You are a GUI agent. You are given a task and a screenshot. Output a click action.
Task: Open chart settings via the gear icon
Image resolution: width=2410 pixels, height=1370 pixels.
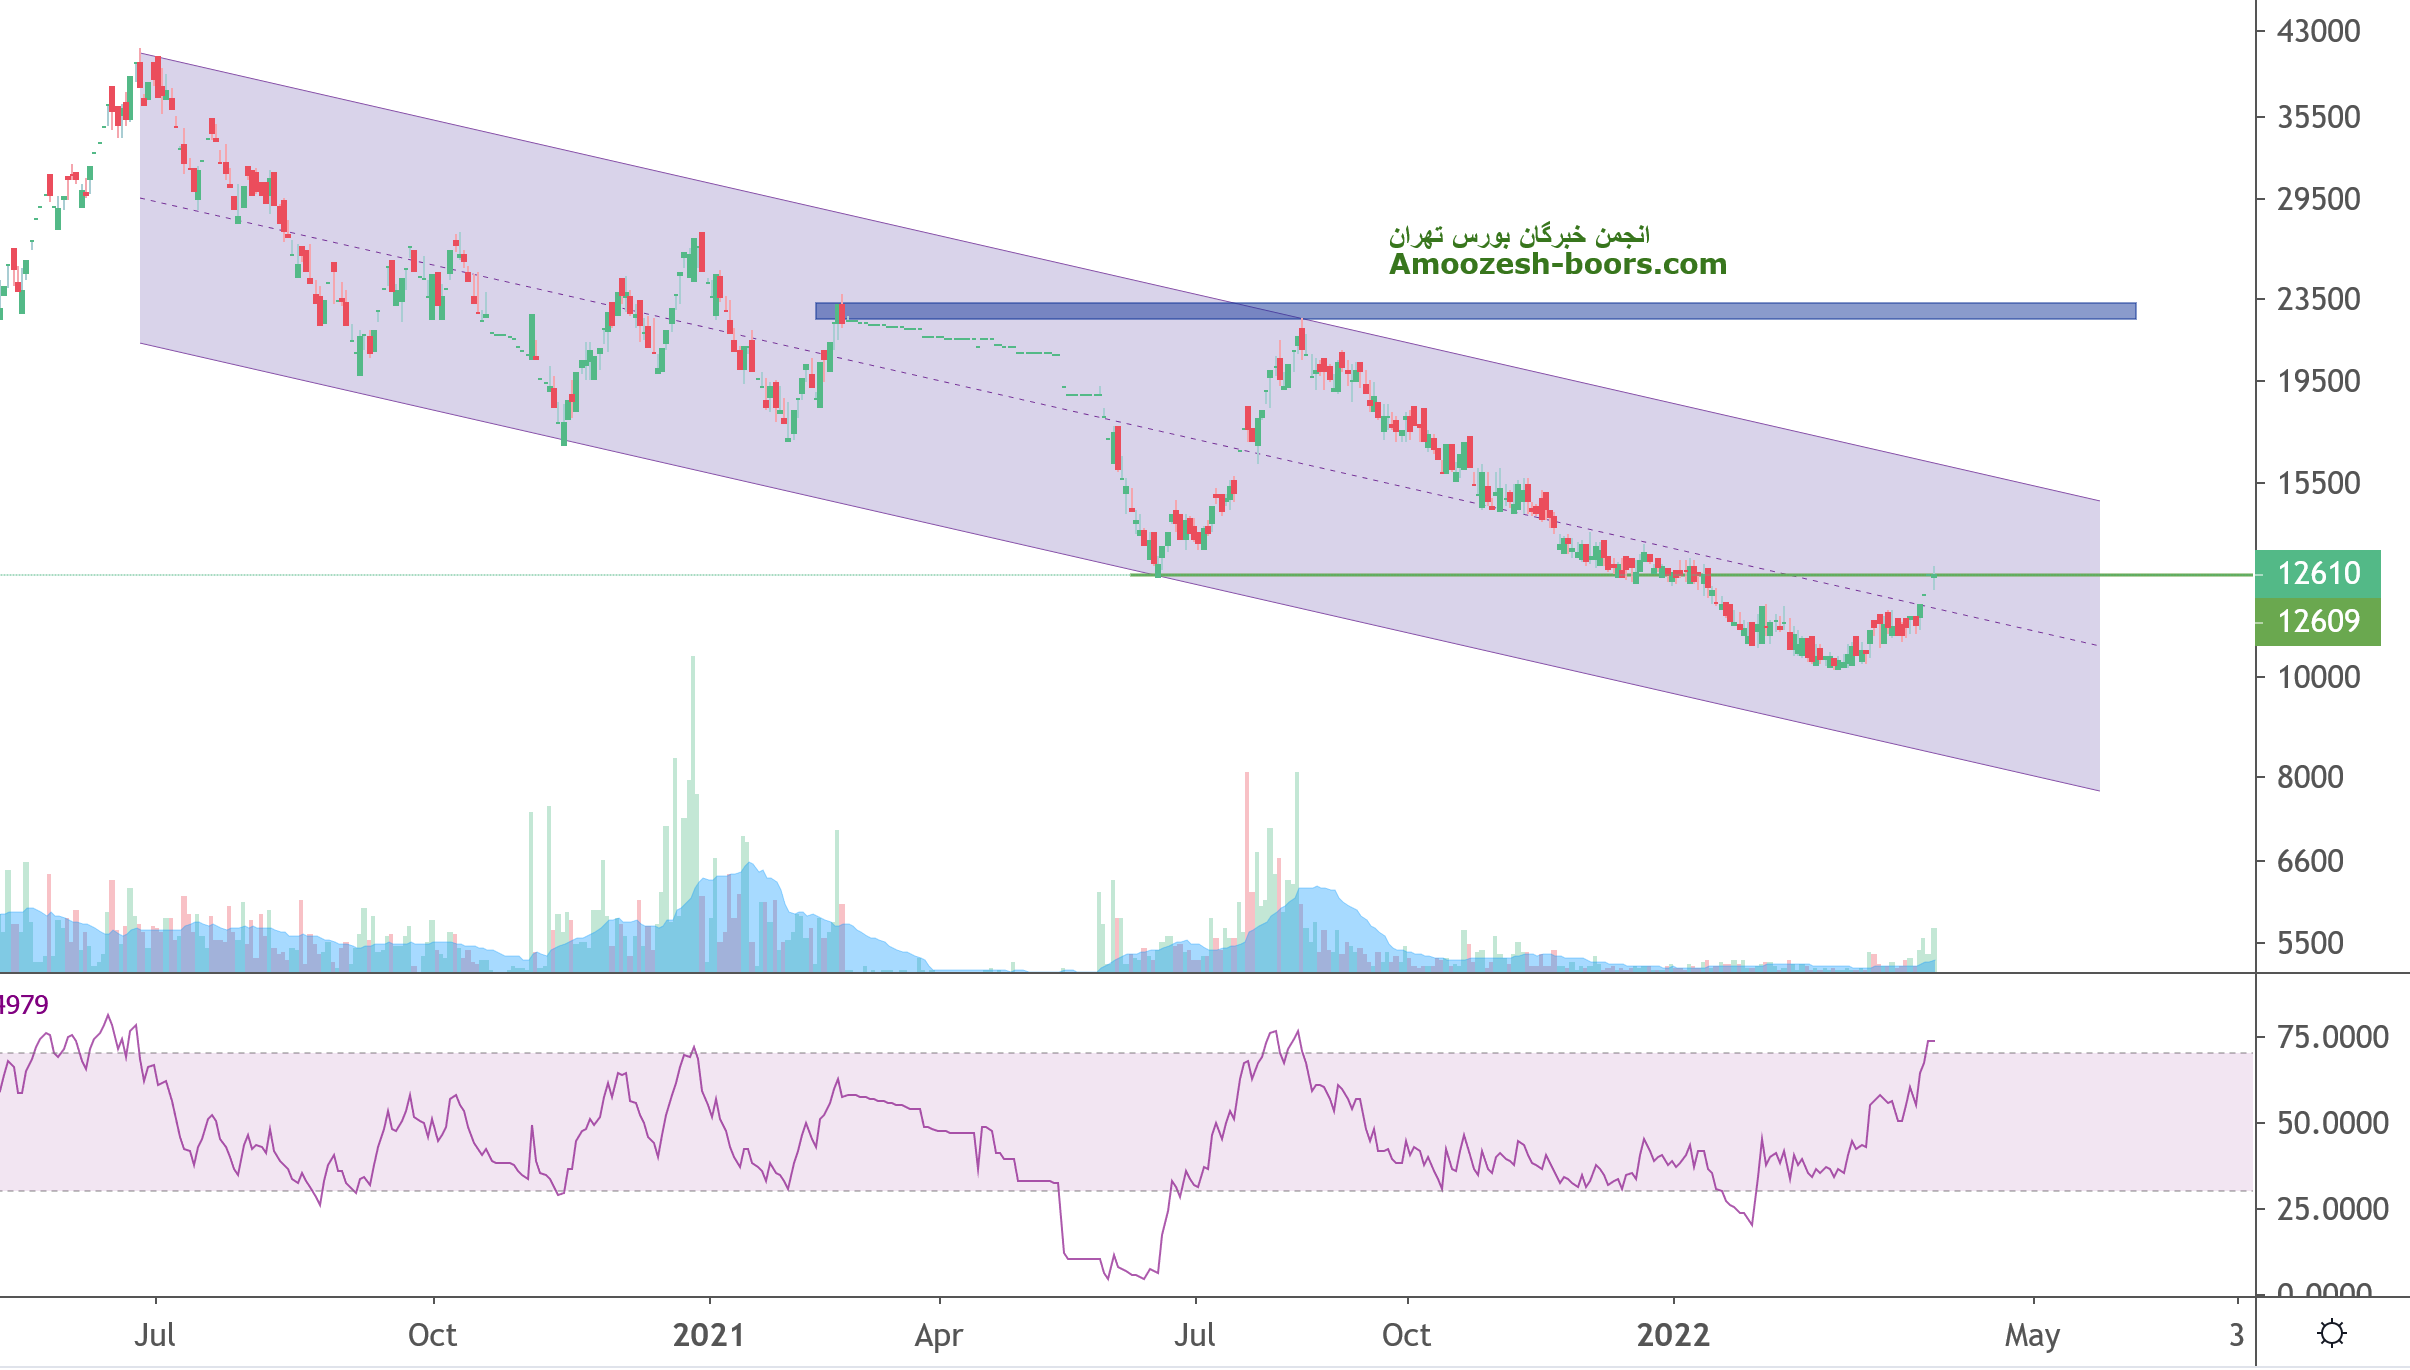2332,1333
